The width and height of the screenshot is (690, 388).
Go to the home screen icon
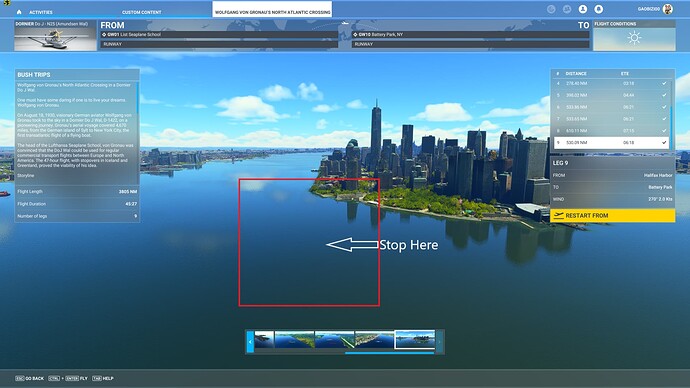[x=19, y=12]
